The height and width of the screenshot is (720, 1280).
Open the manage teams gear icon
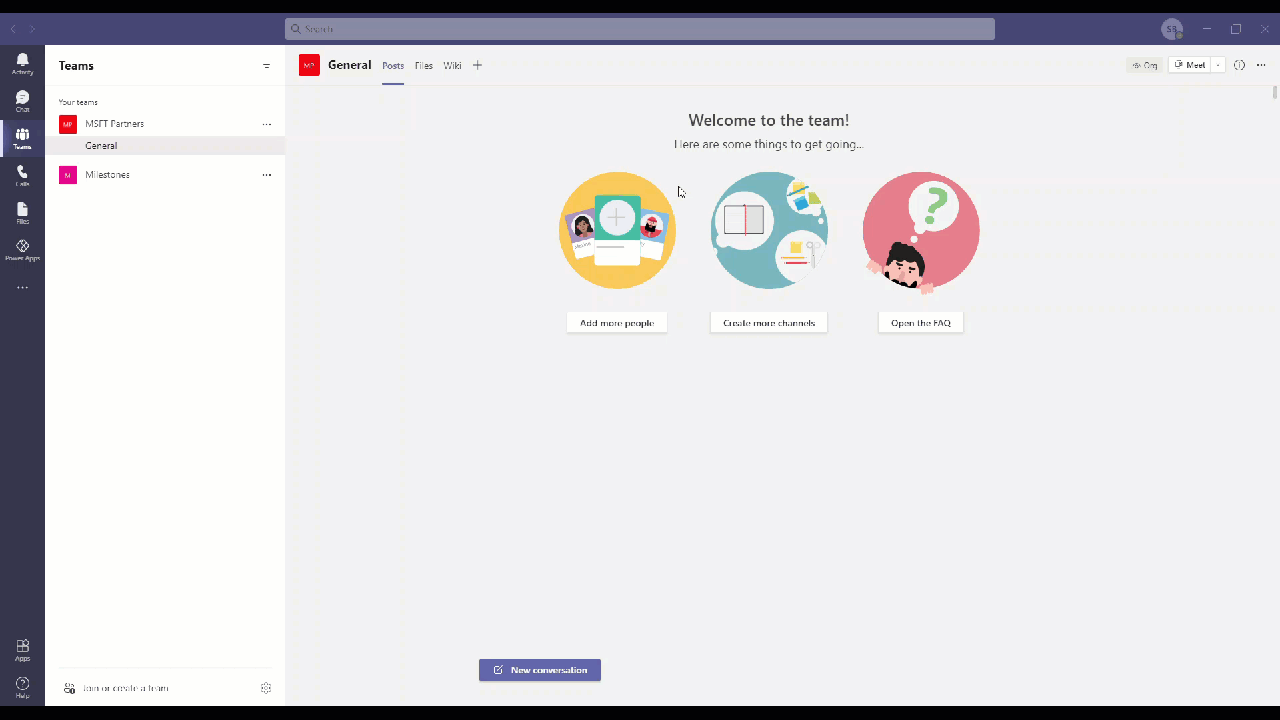266,688
